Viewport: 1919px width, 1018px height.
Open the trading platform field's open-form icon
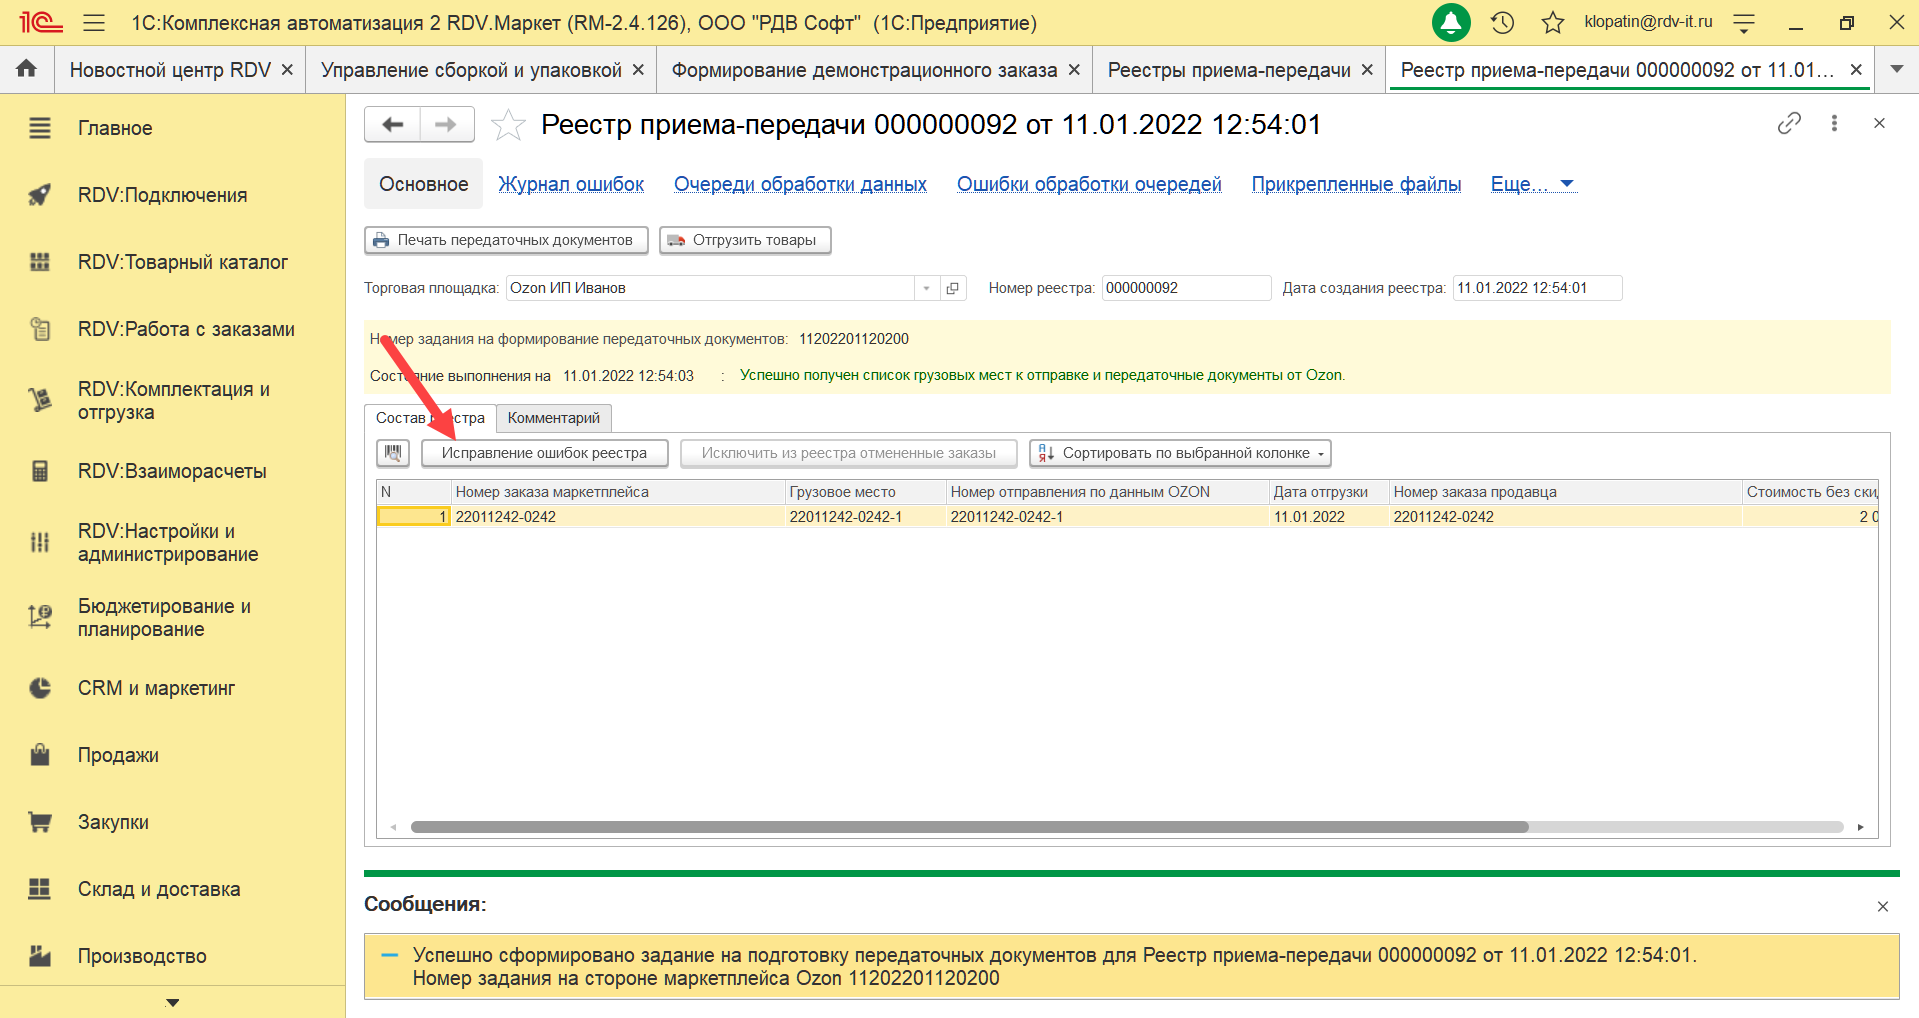point(953,288)
